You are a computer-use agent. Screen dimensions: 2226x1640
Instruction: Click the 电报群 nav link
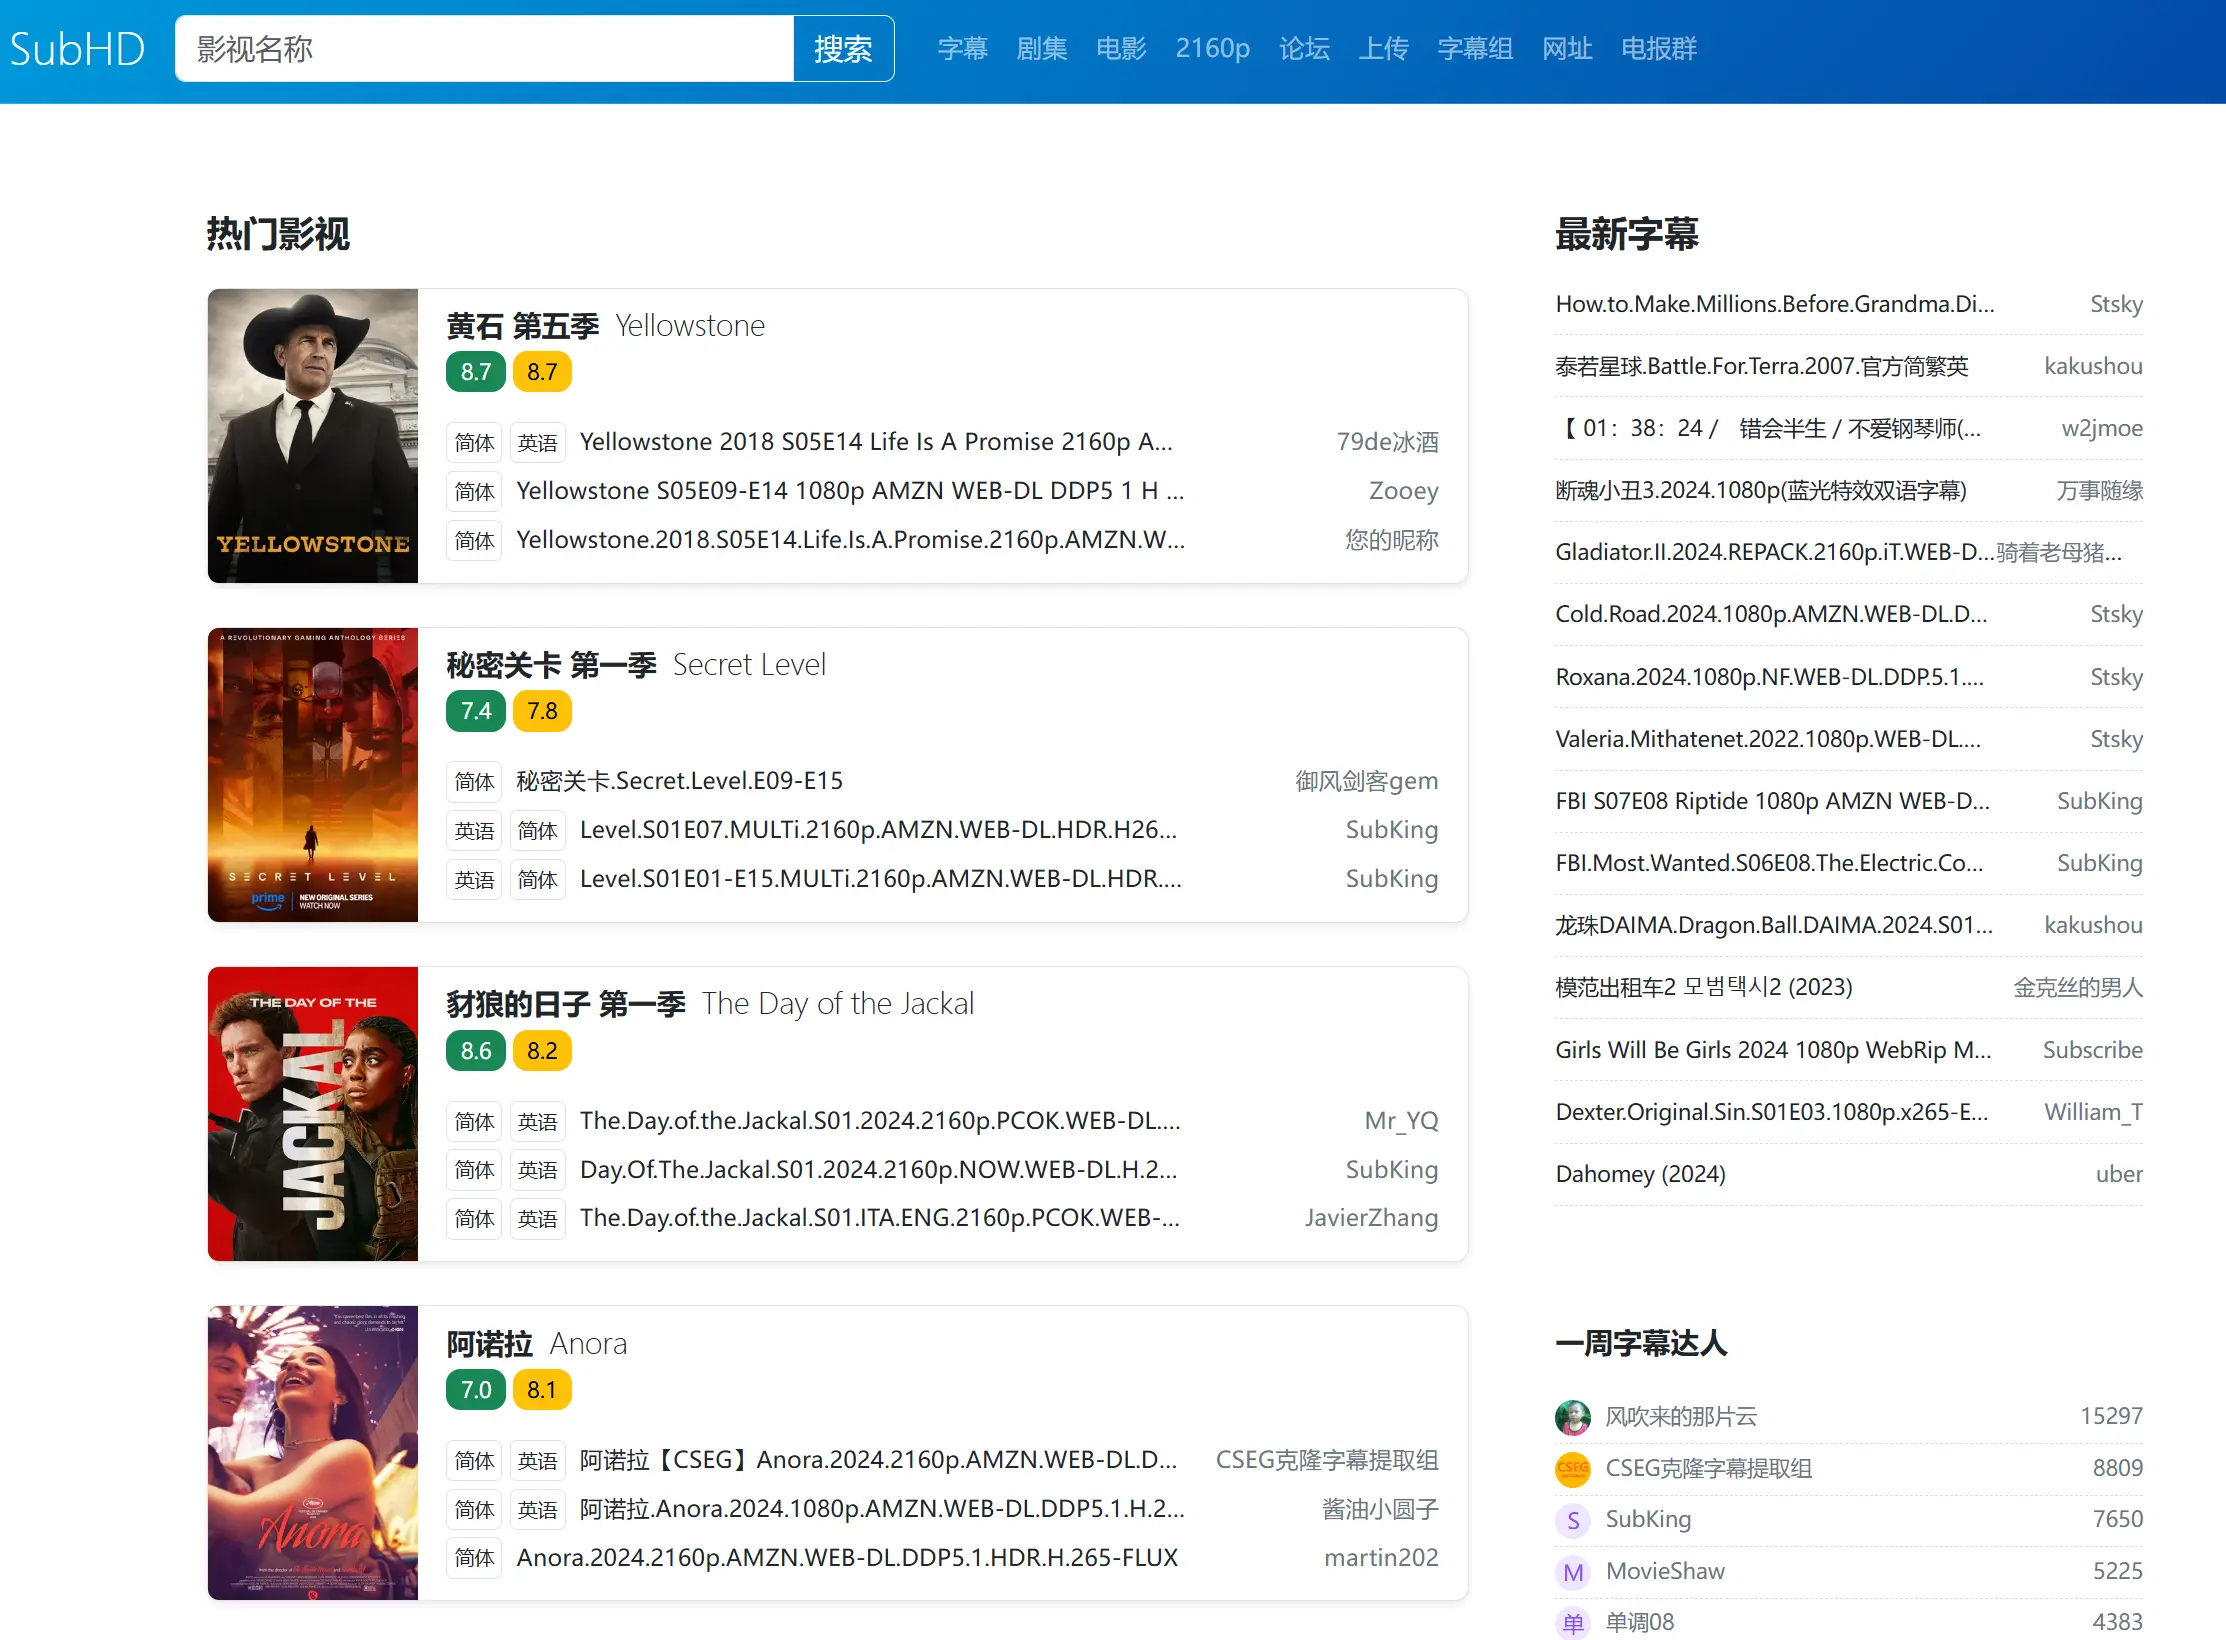tap(1658, 49)
